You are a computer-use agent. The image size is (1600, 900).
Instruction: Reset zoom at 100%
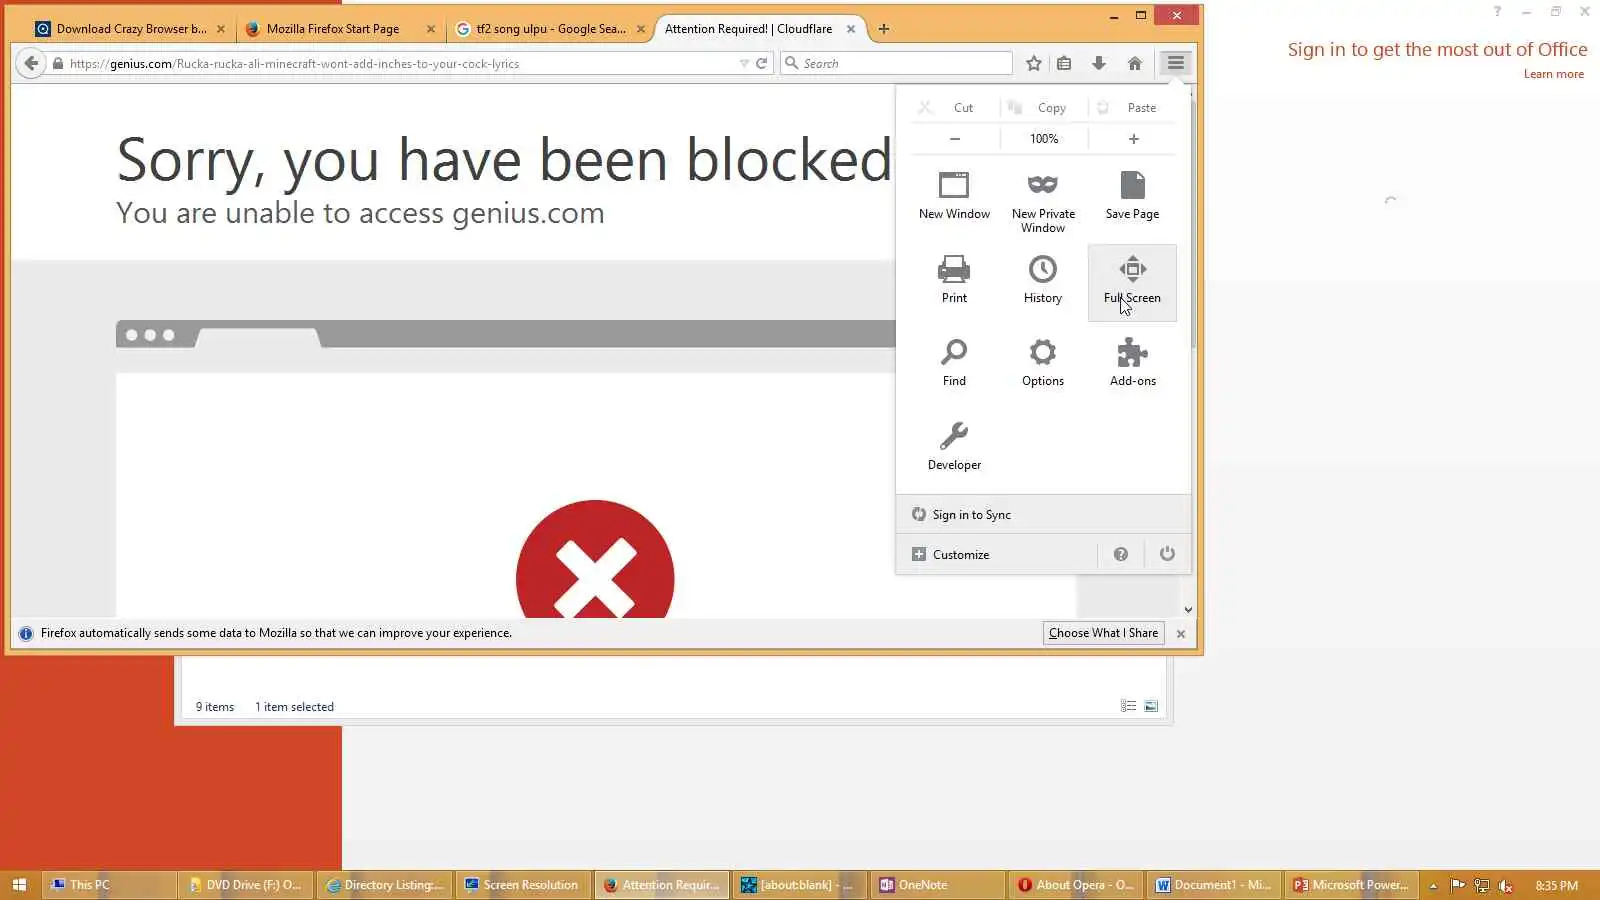coord(1044,139)
